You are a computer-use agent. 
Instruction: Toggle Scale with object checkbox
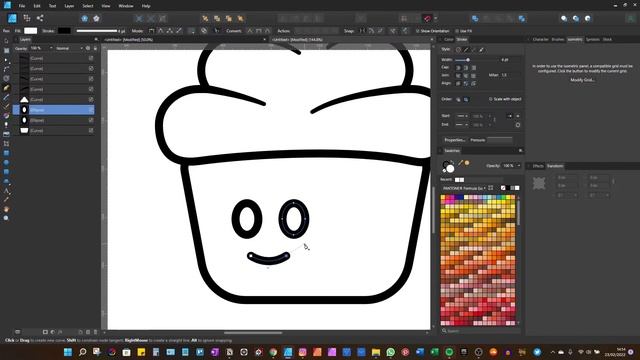pyautogui.click(x=491, y=99)
